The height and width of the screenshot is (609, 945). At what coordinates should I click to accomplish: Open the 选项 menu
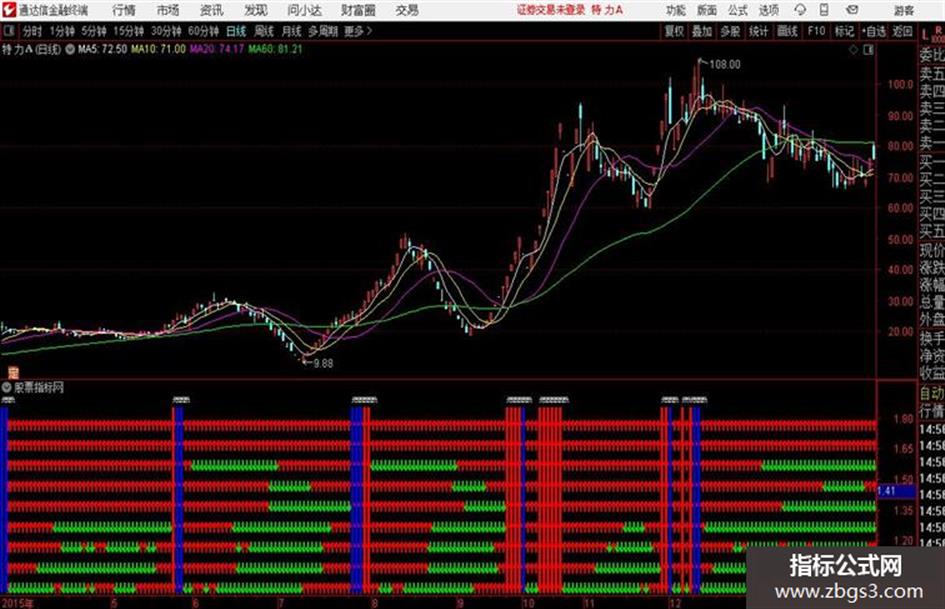(768, 10)
